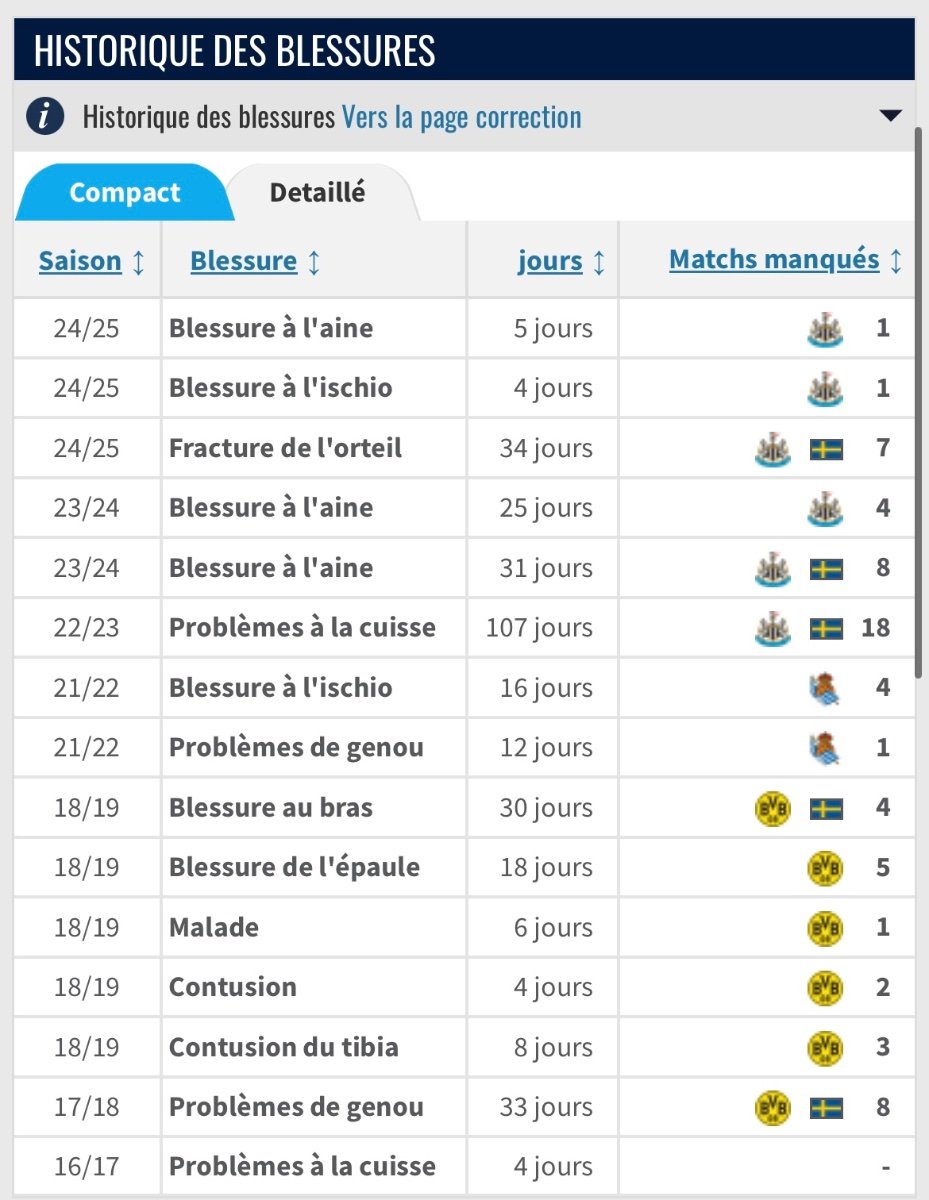Switch to the Detaillé tab

click(318, 192)
